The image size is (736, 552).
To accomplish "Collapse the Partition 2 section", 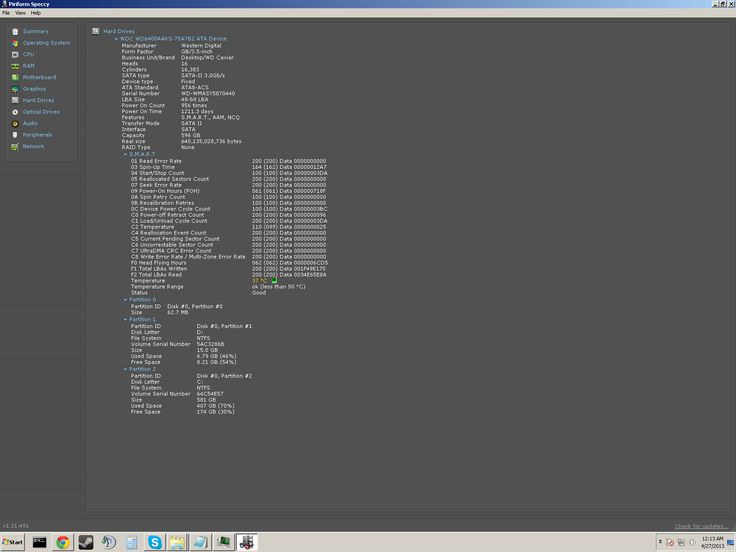I will tap(125, 369).
